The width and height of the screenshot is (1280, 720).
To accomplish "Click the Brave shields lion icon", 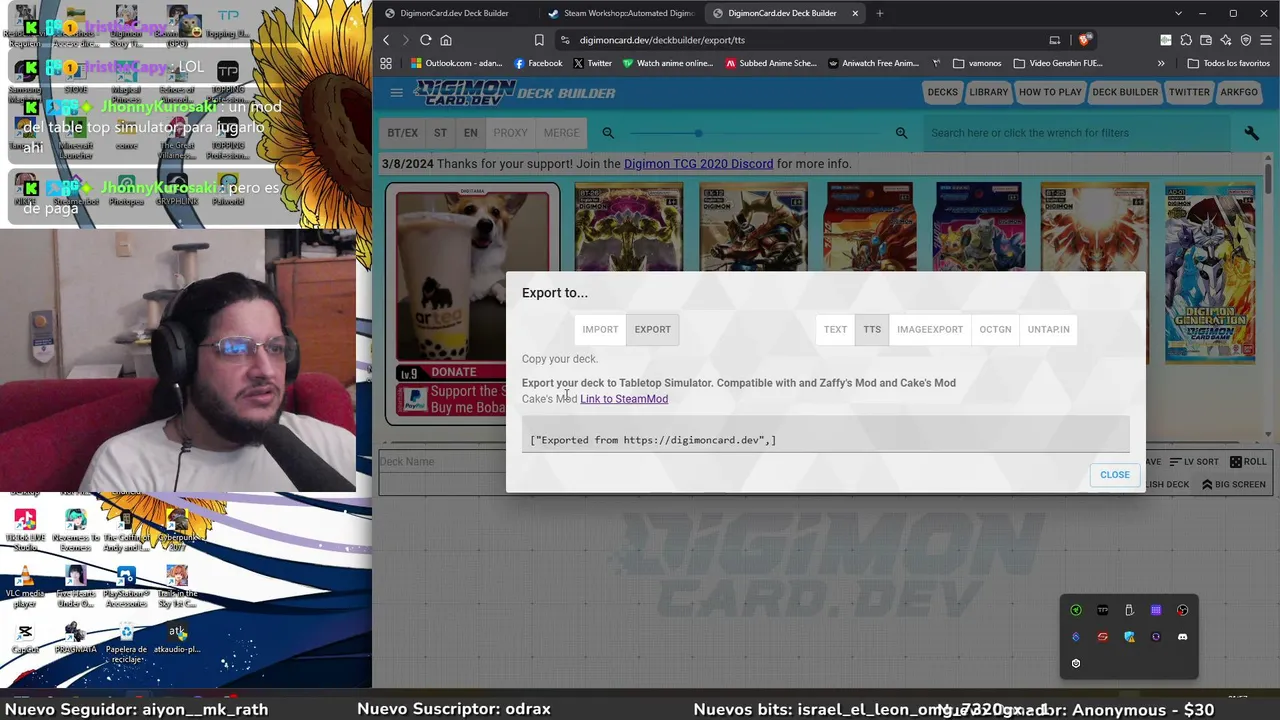I will [1085, 40].
